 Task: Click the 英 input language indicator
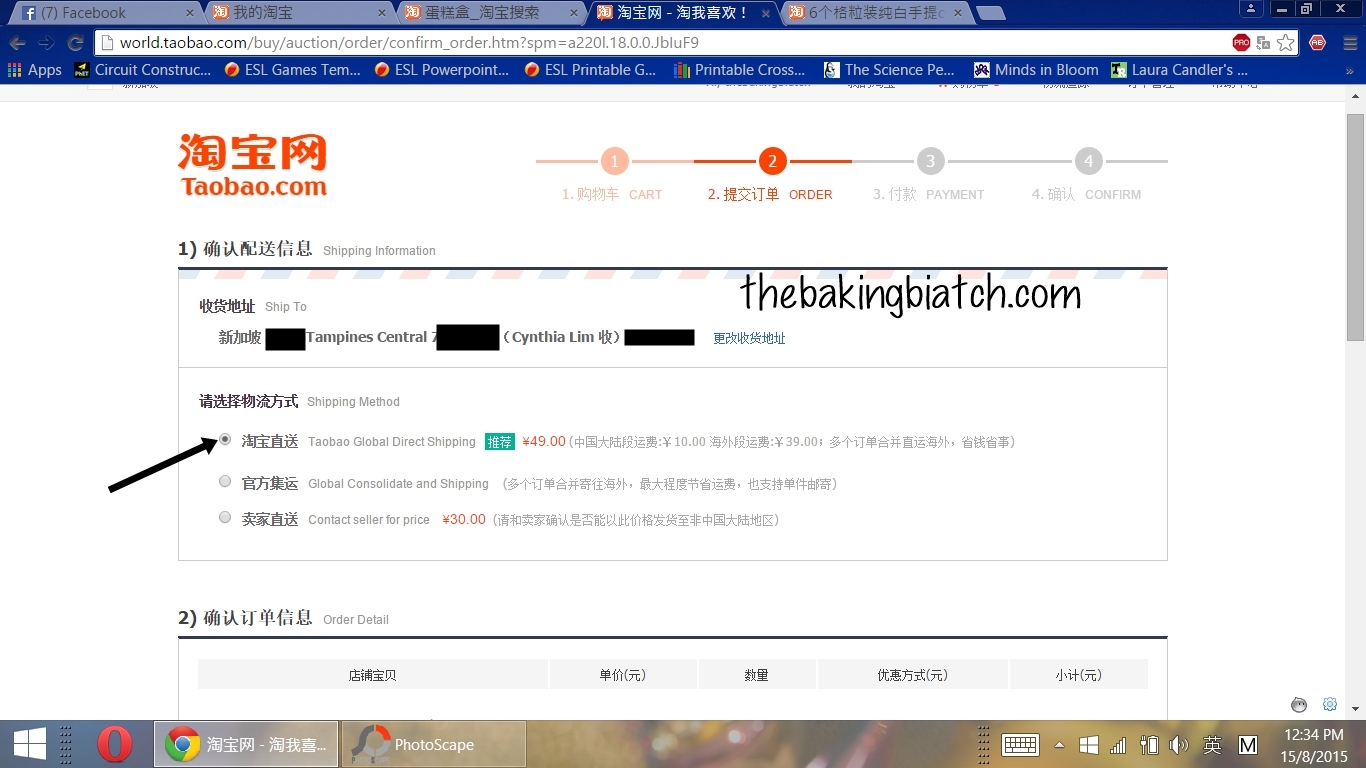1212,745
